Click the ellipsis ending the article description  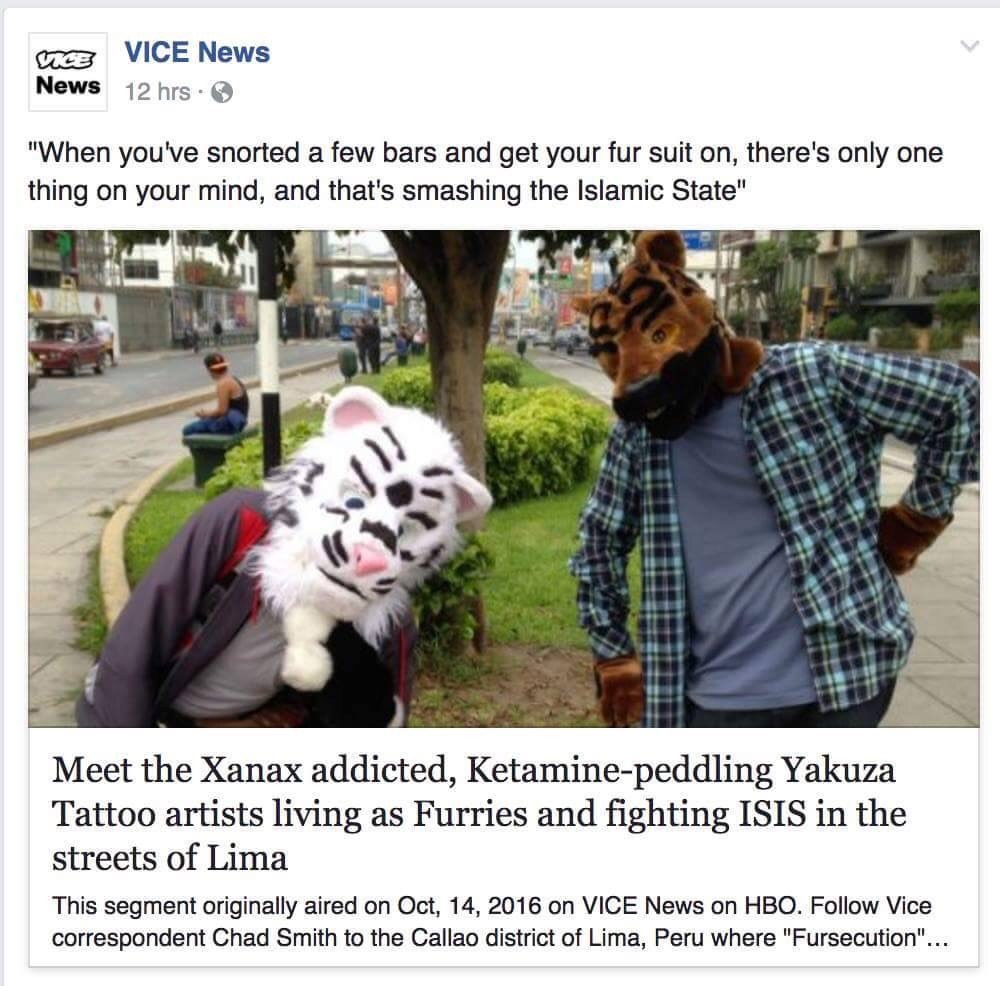point(936,939)
